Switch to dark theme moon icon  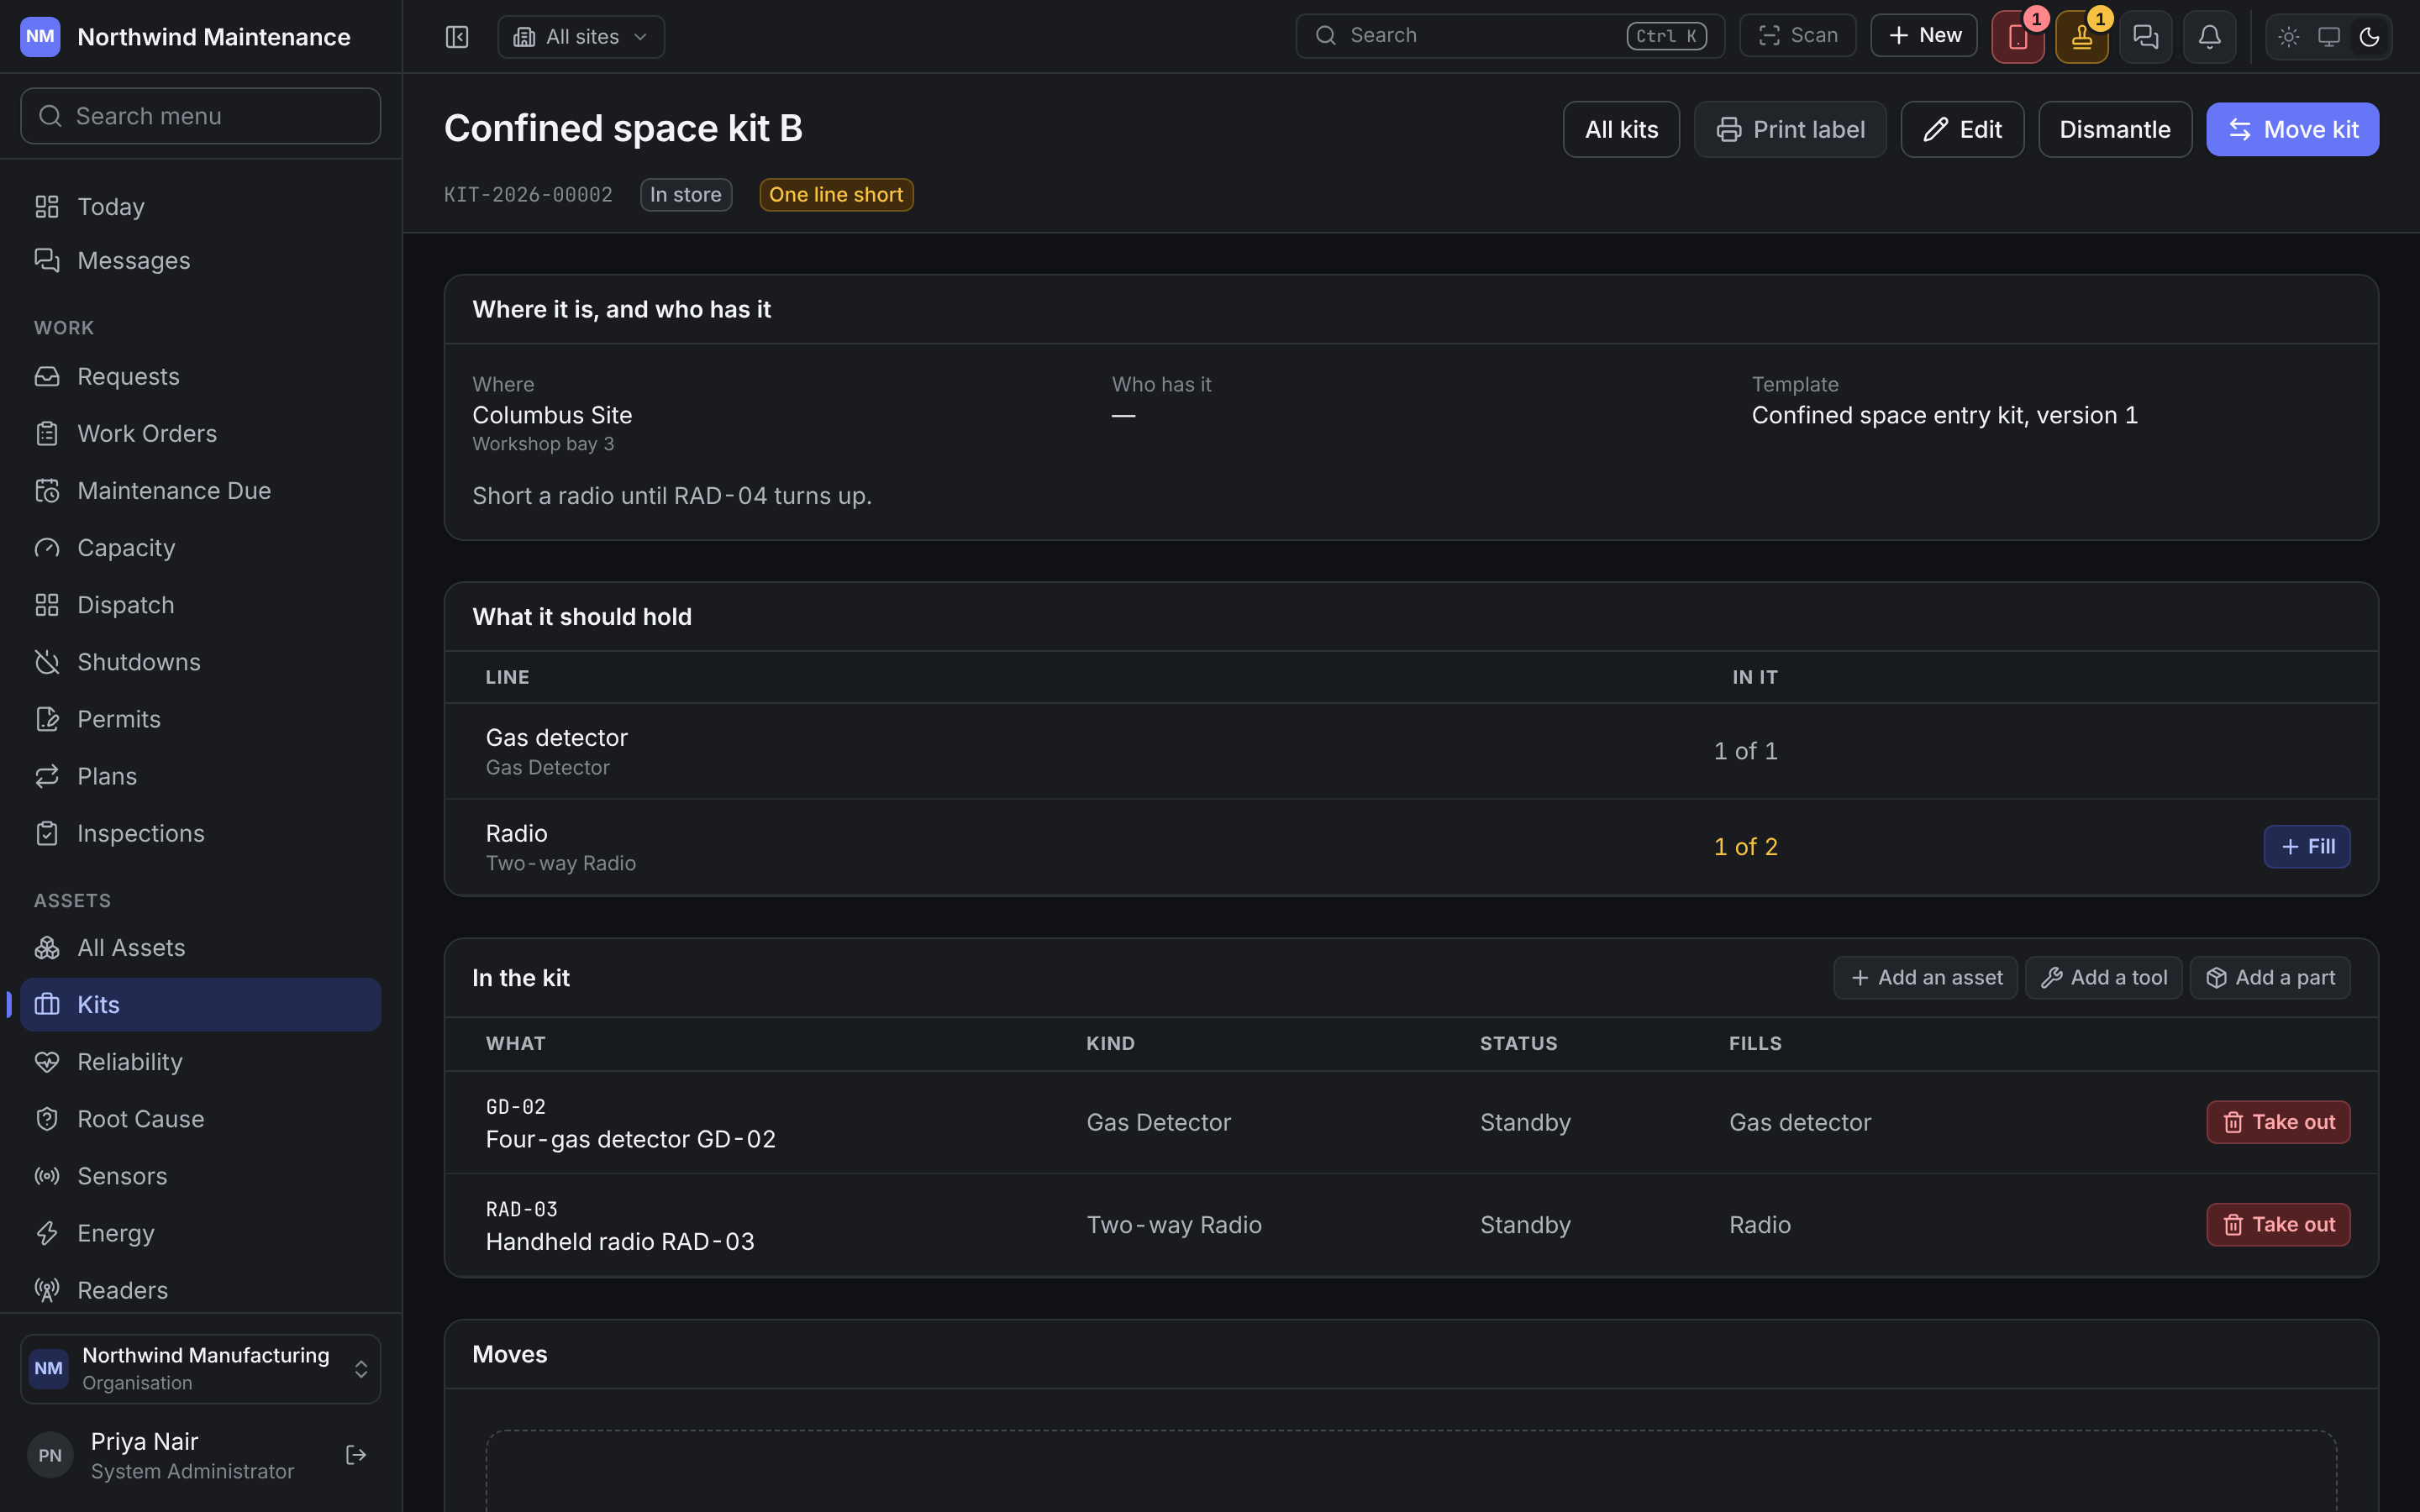pyautogui.click(x=2369, y=37)
